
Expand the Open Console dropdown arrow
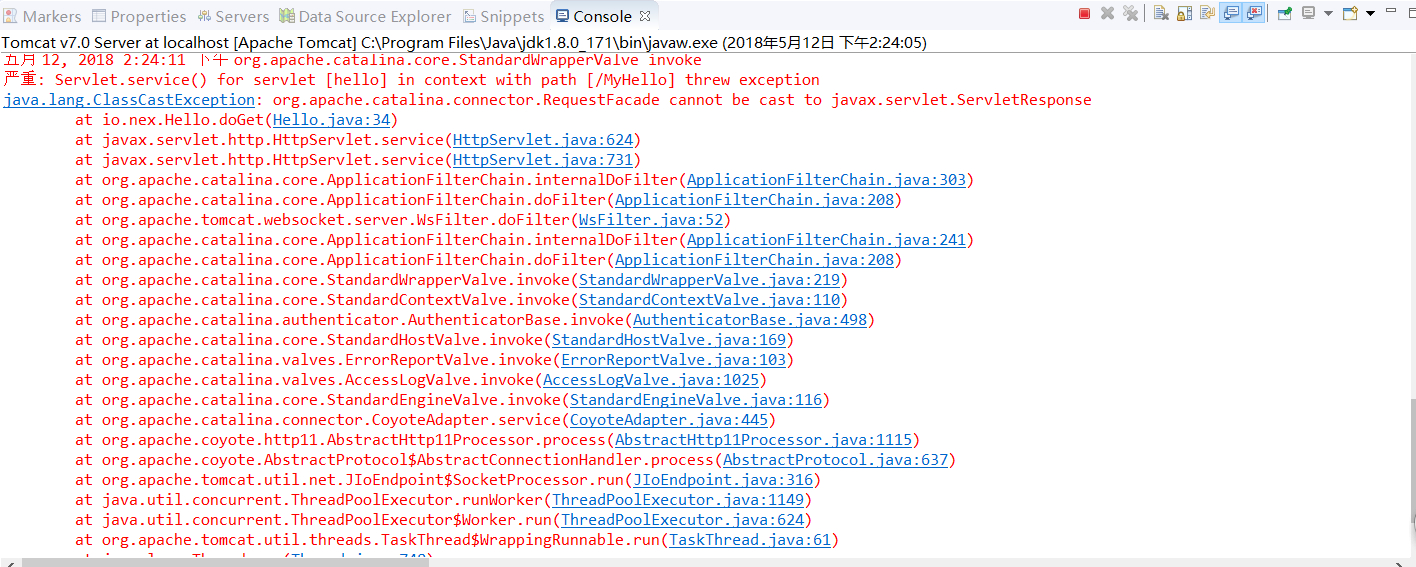tap(1370, 13)
